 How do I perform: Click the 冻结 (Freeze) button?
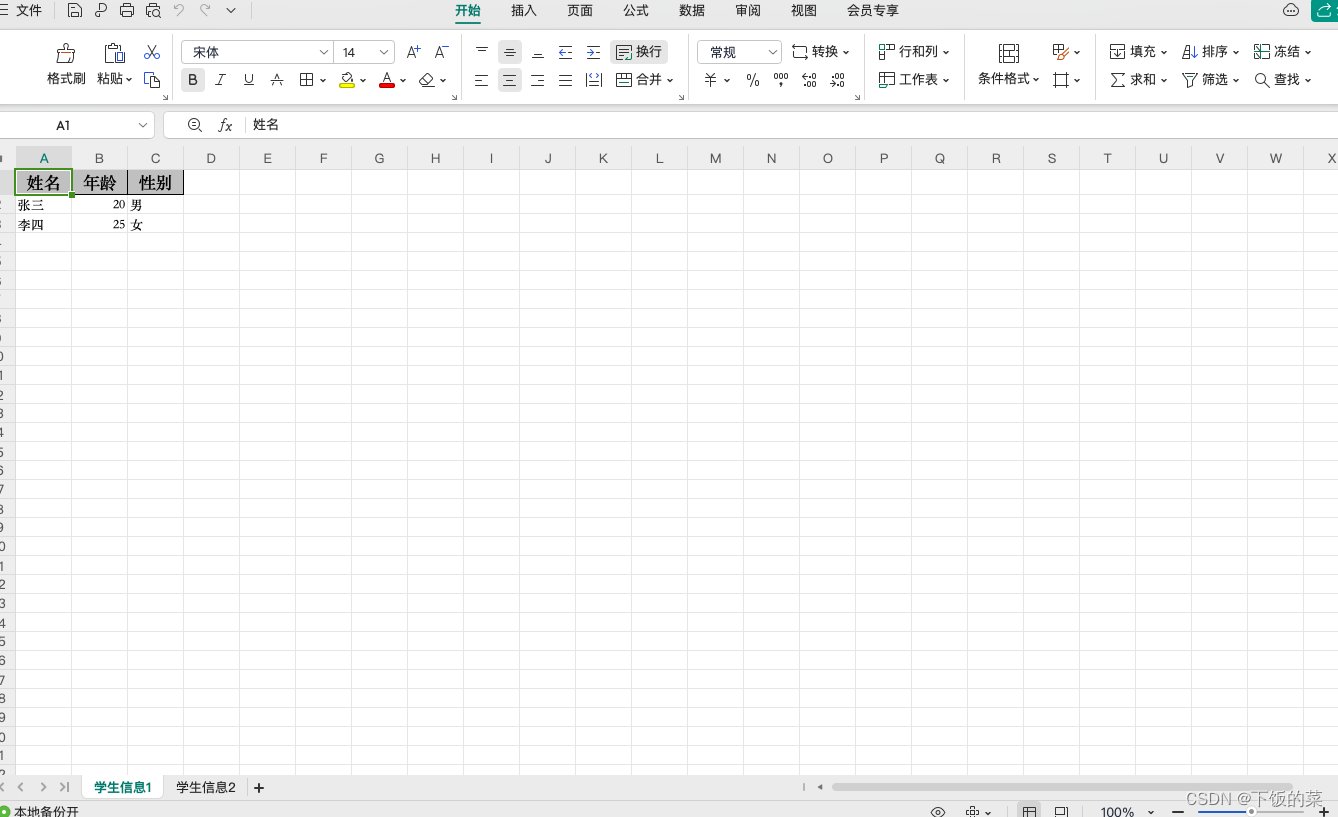(x=1283, y=52)
